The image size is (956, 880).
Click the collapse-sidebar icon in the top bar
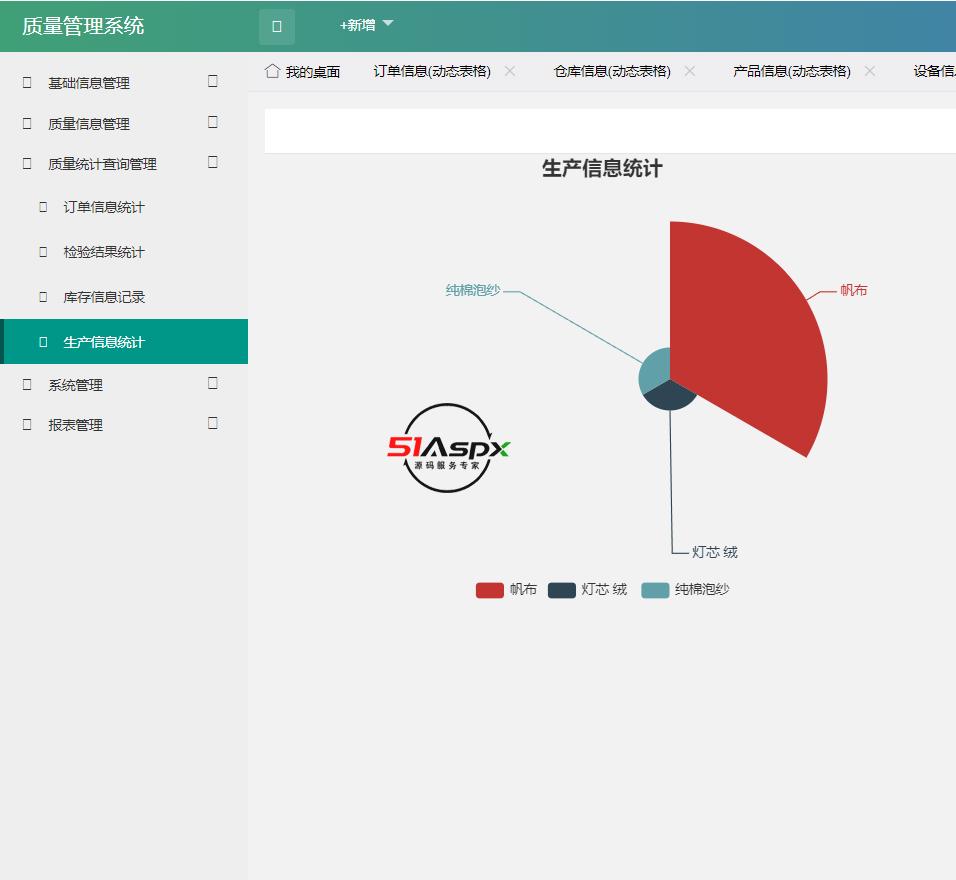[x=276, y=25]
